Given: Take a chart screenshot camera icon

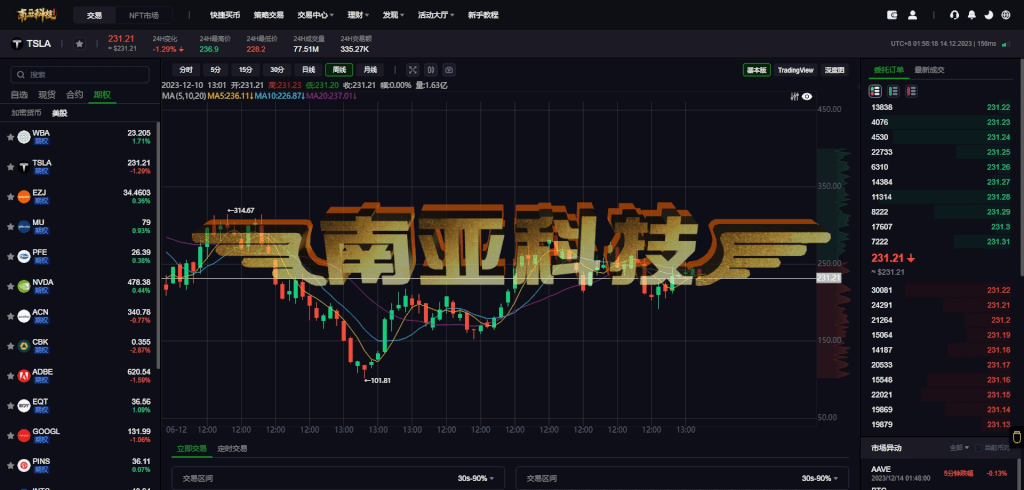Looking at the screenshot, I should (x=449, y=70).
